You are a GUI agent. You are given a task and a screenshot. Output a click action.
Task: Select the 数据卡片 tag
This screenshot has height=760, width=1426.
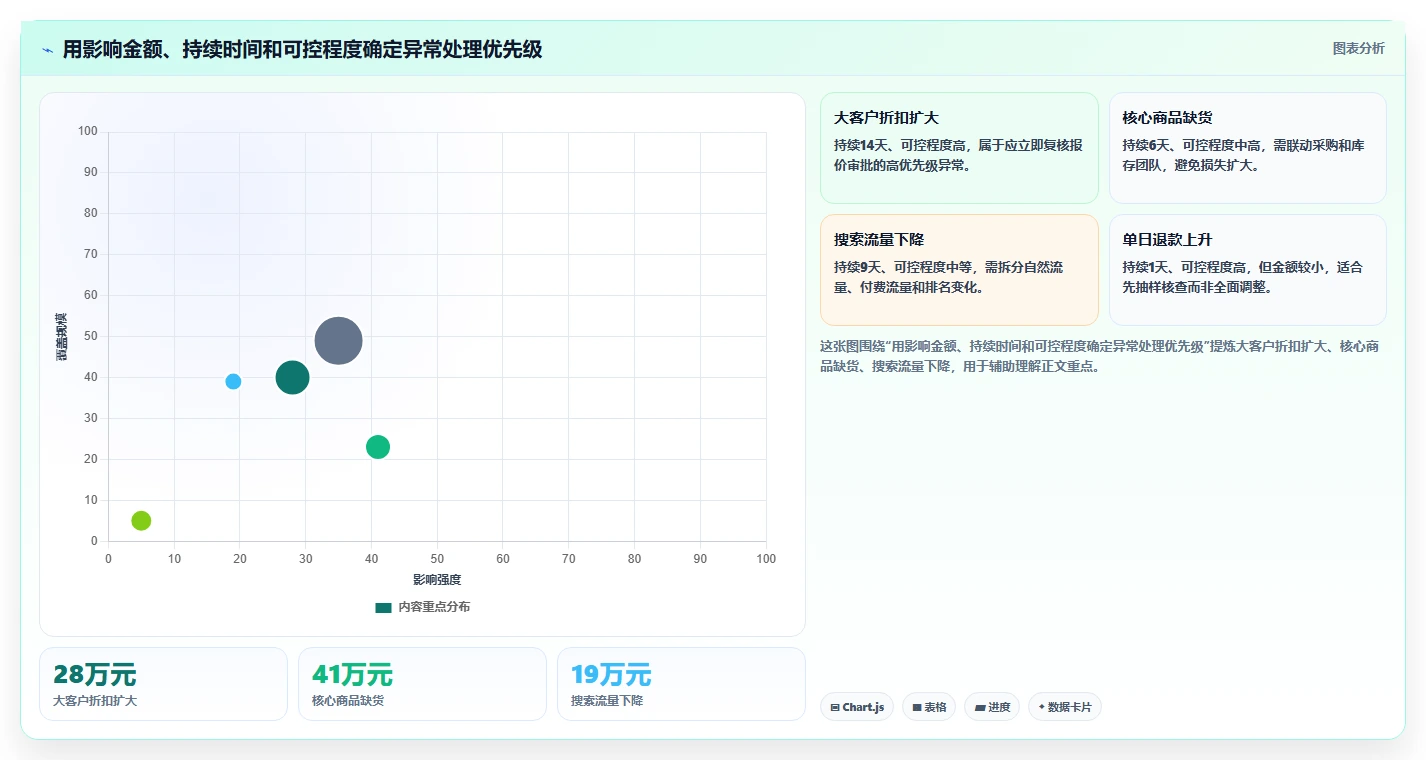[1065, 707]
